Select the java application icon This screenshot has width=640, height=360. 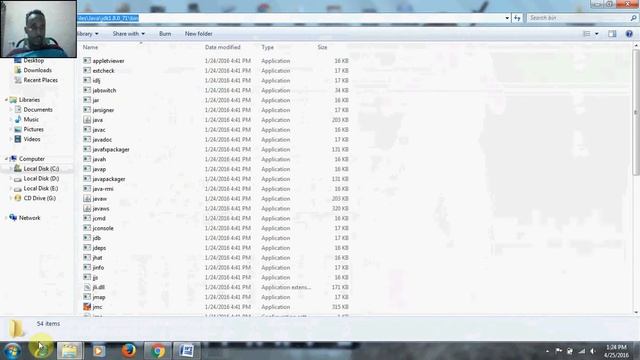click(x=87, y=120)
